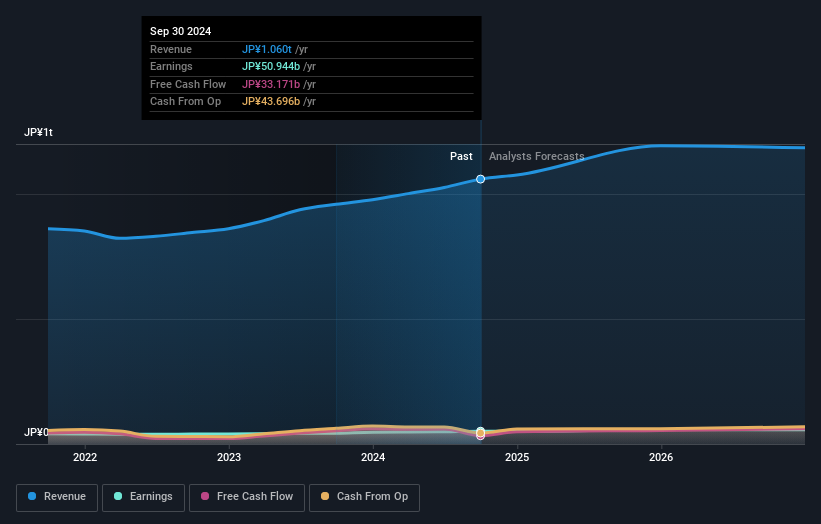Click the JP¥1.060t revenue value
The height and width of the screenshot is (524, 821).
tap(267, 49)
